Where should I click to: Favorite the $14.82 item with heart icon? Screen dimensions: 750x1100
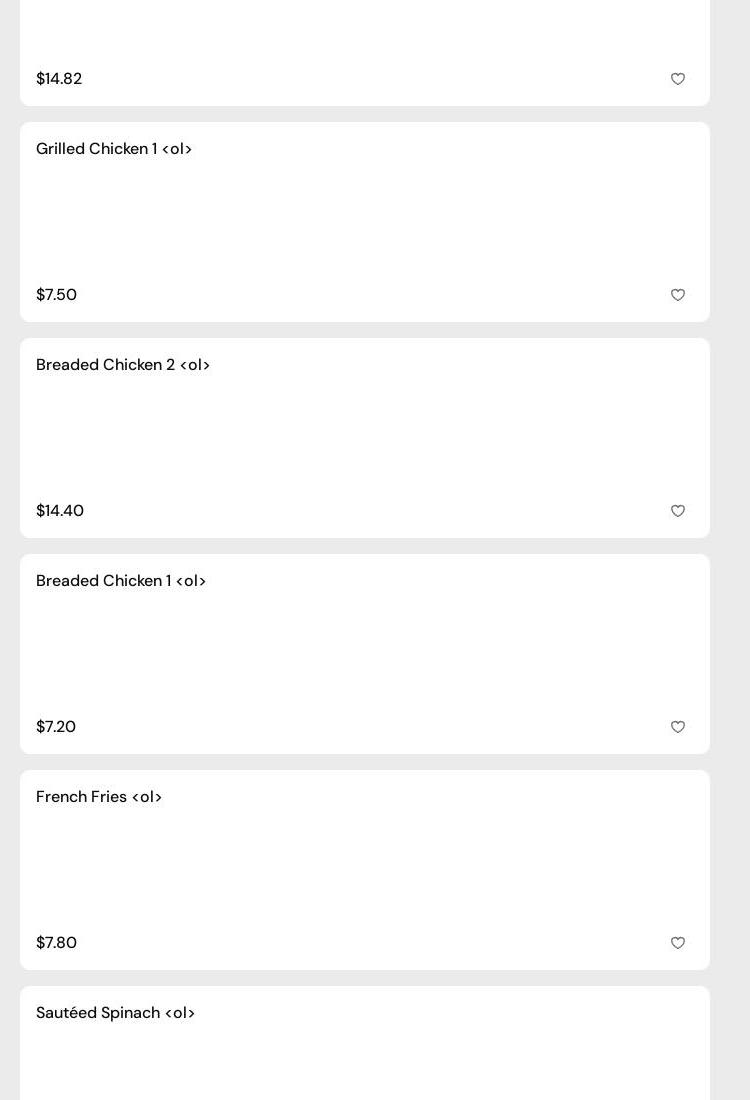[678, 79]
